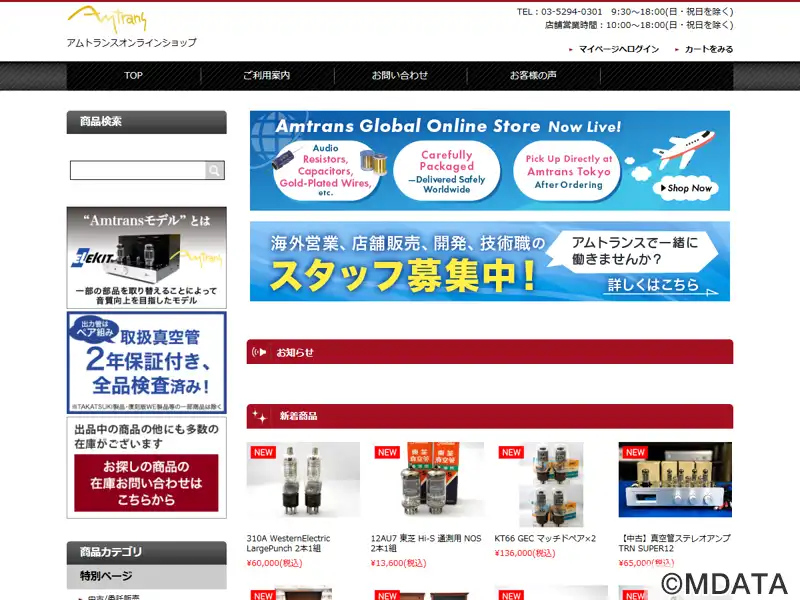Click the ¥13,600(税込) price text
800x600 pixels.
pos(398,563)
